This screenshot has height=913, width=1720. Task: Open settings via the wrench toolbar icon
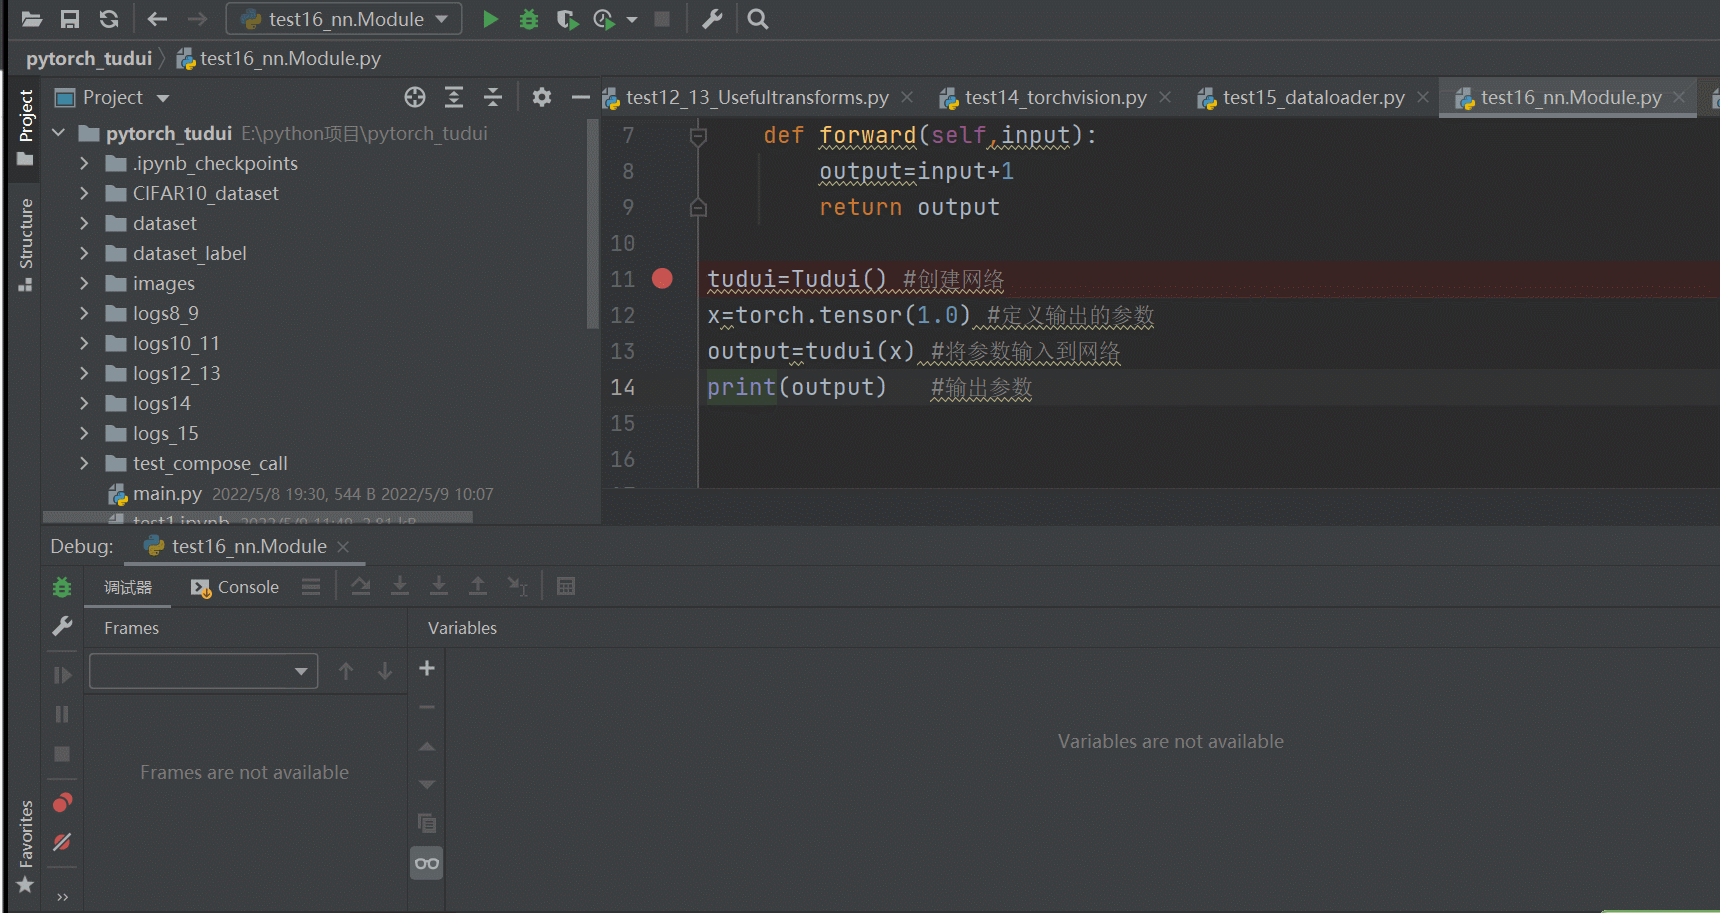pyautogui.click(x=712, y=19)
